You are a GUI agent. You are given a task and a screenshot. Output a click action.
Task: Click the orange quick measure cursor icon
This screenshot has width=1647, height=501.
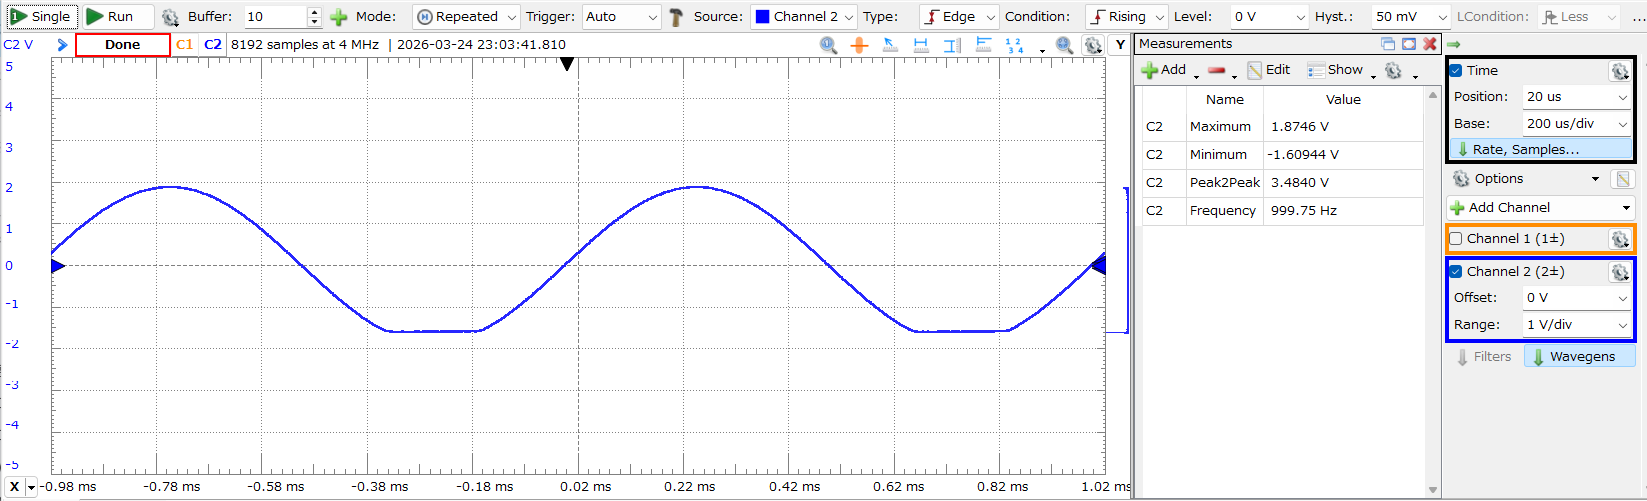tap(859, 45)
